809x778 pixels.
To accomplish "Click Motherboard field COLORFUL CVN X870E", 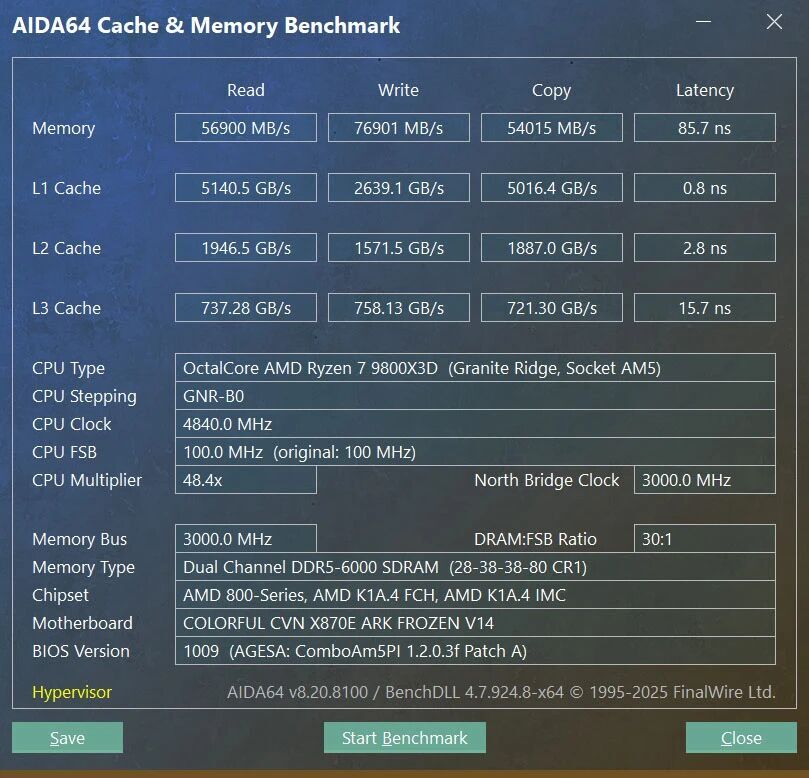I will 475,623.
